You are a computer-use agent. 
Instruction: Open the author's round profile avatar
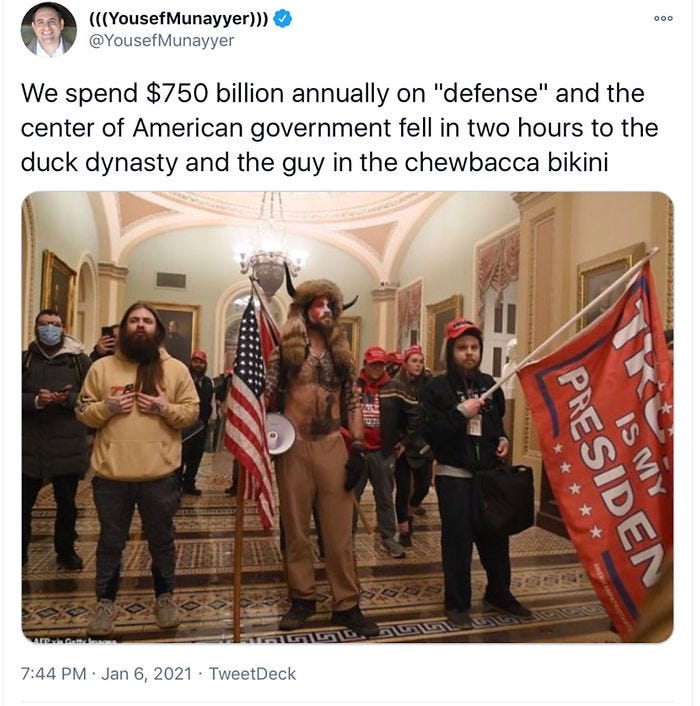(x=49, y=30)
